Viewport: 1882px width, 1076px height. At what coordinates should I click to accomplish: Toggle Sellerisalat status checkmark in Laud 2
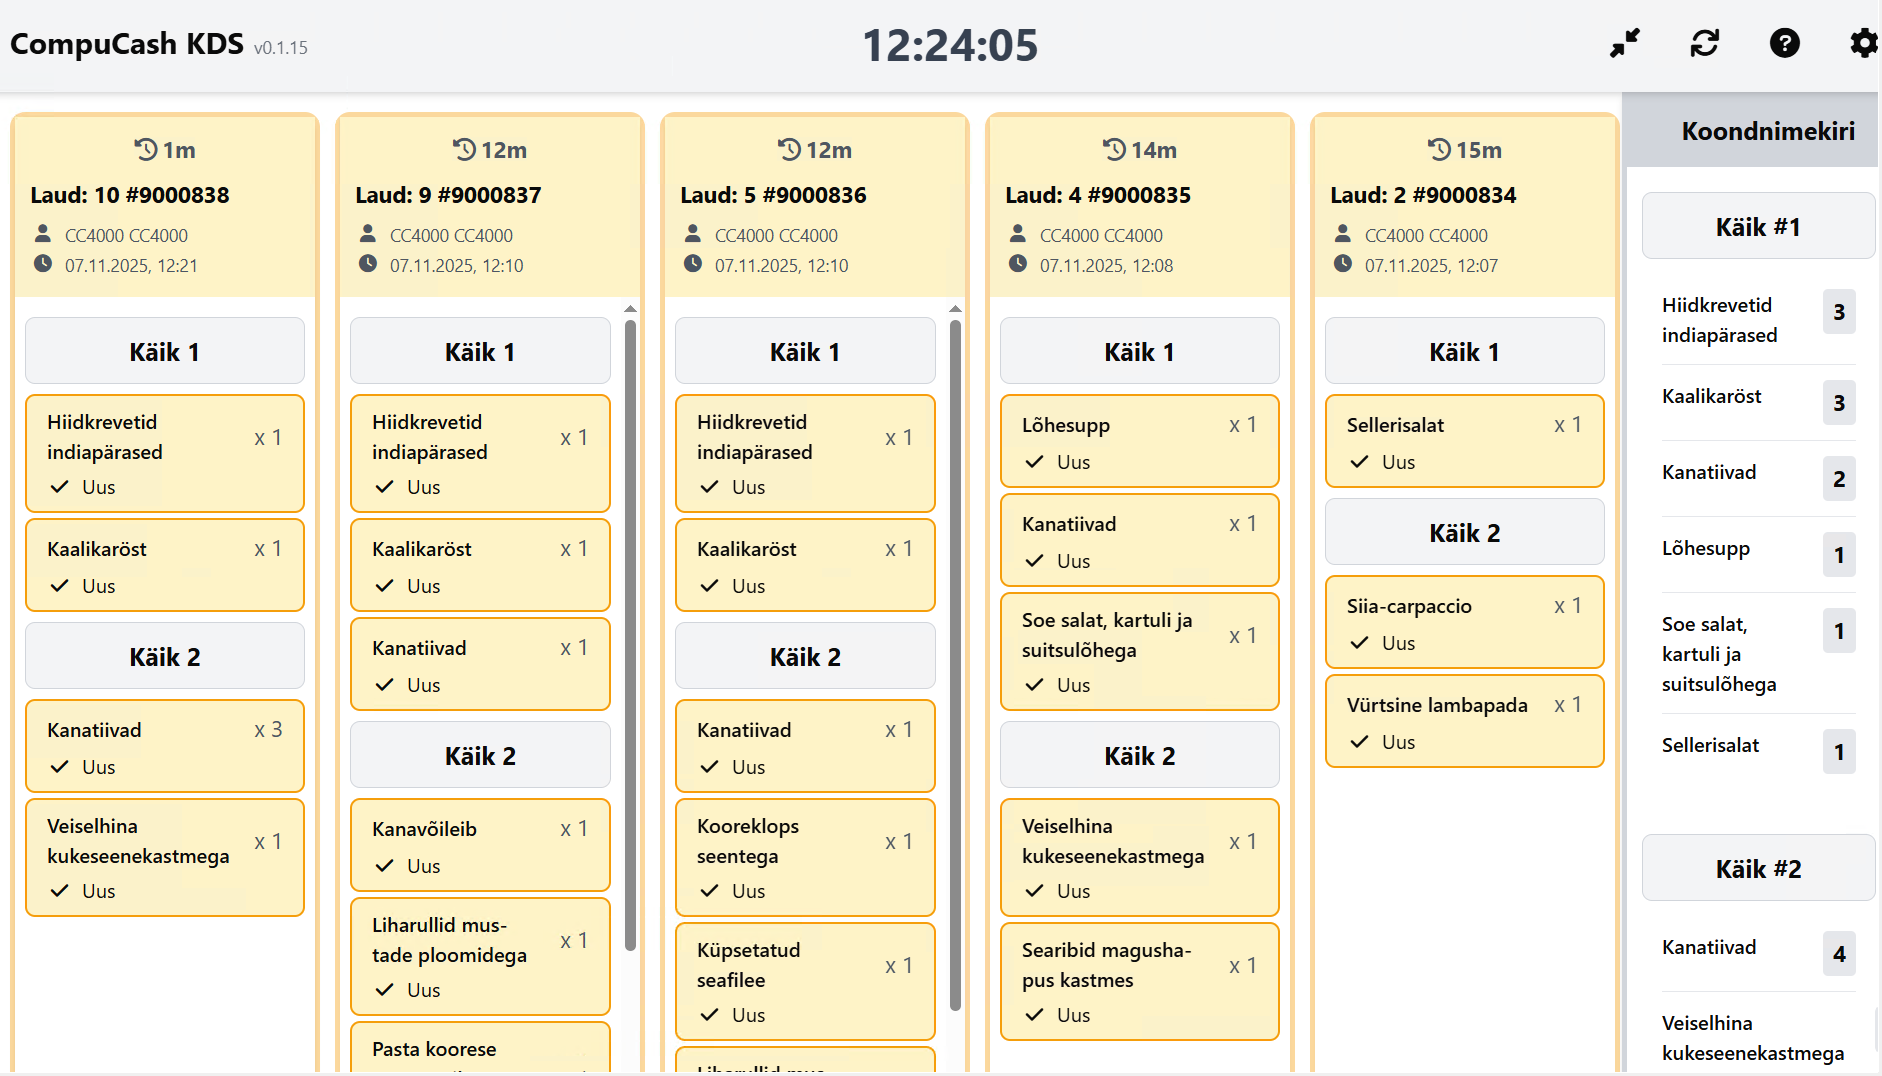click(1360, 462)
